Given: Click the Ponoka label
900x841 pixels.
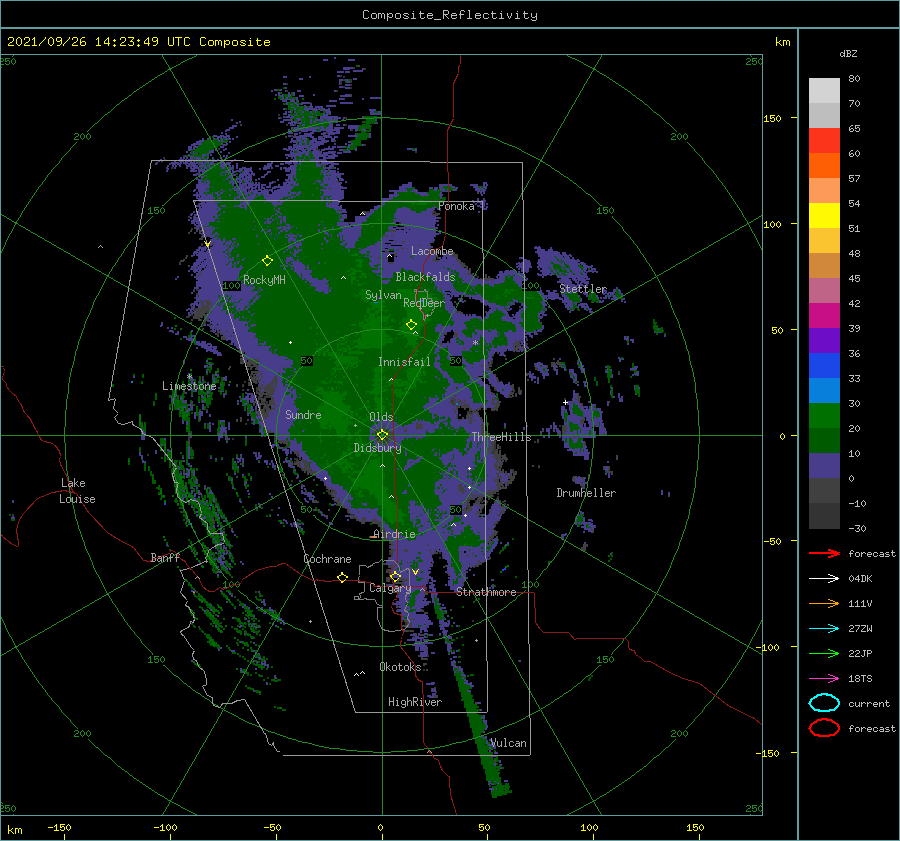Looking at the screenshot, I should (x=456, y=206).
